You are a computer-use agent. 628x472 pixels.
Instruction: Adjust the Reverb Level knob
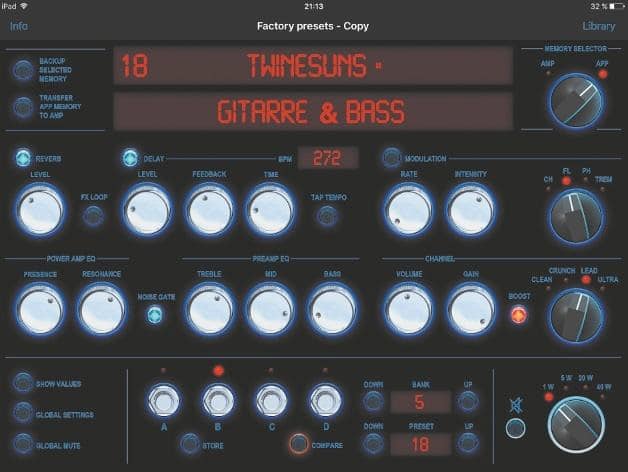[40, 210]
